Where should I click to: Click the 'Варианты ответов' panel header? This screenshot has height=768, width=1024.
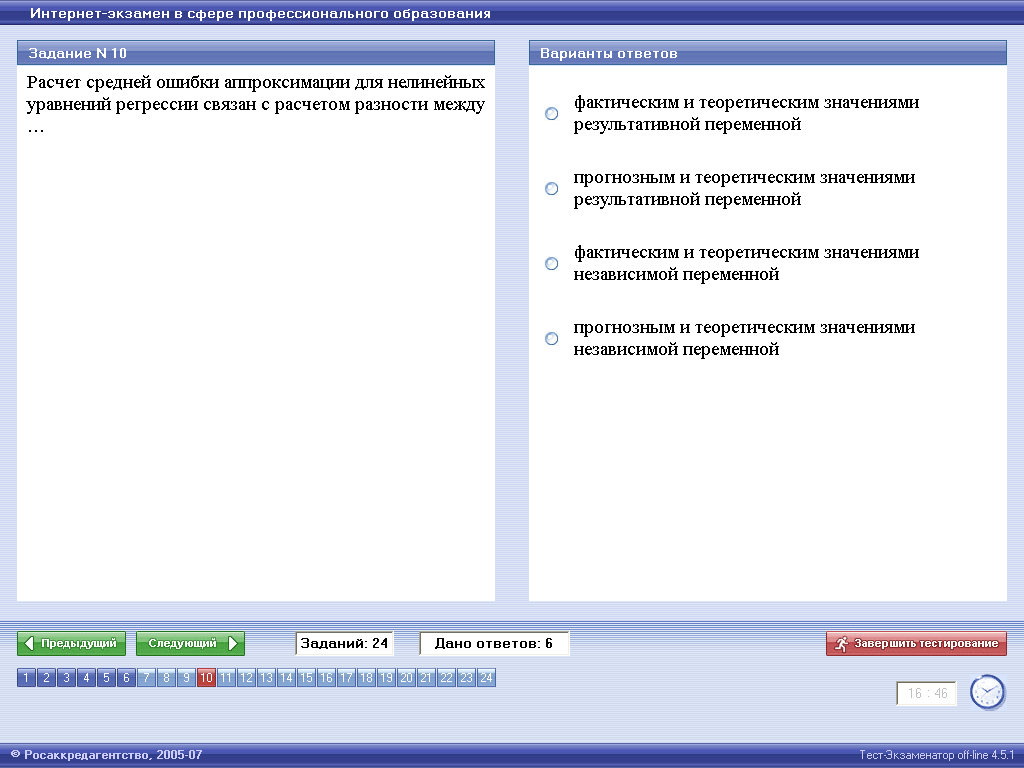pos(768,53)
